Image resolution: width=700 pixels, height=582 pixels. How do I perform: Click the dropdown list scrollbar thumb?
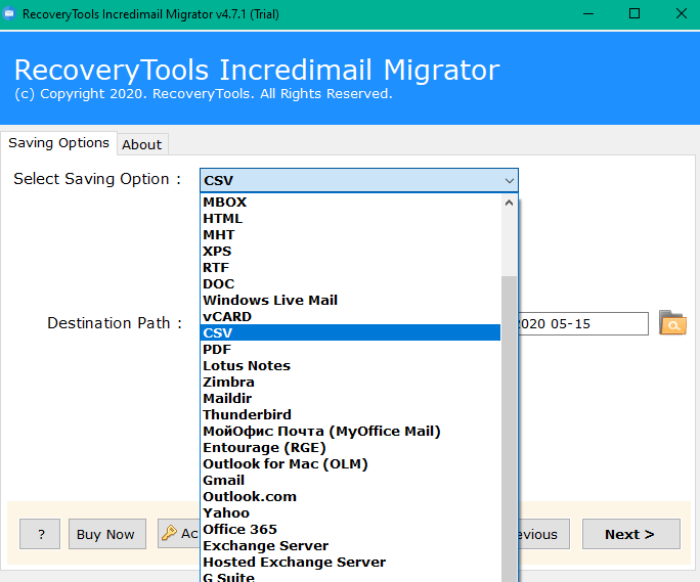509,428
